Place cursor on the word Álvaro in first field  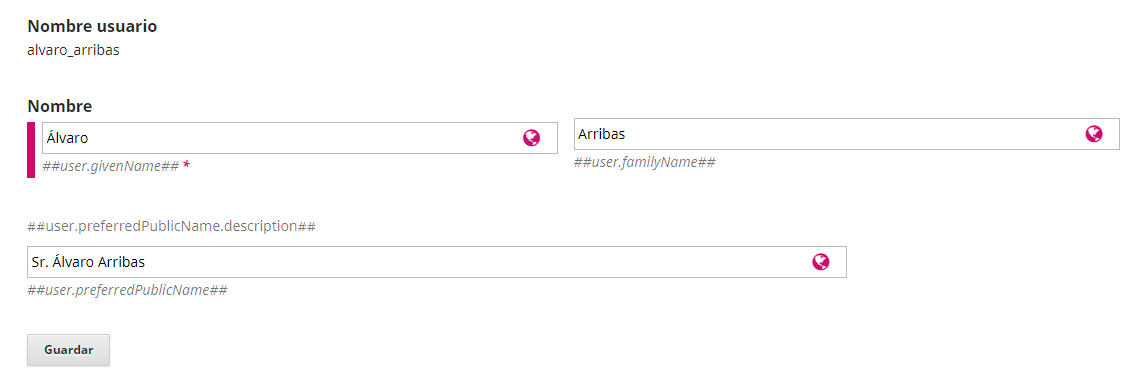coord(67,137)
